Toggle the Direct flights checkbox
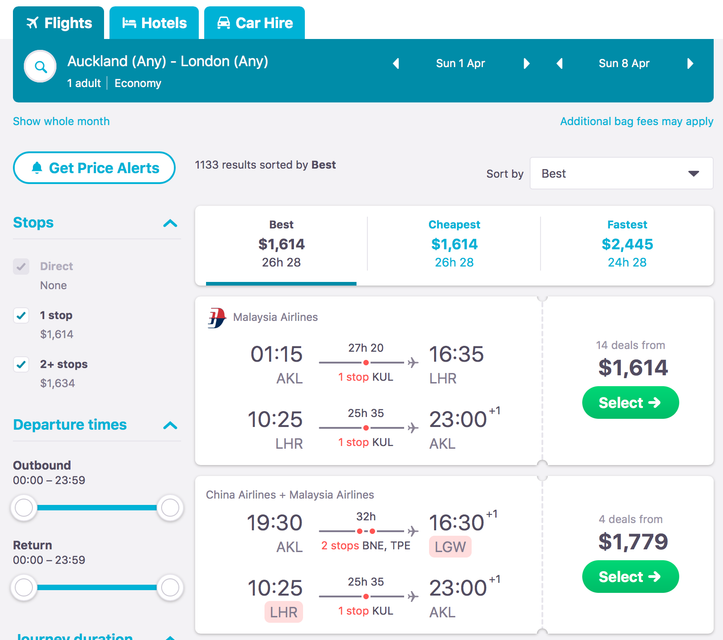Image resolution: width=723 pixels, height=640 pixels. click(21, 267)
